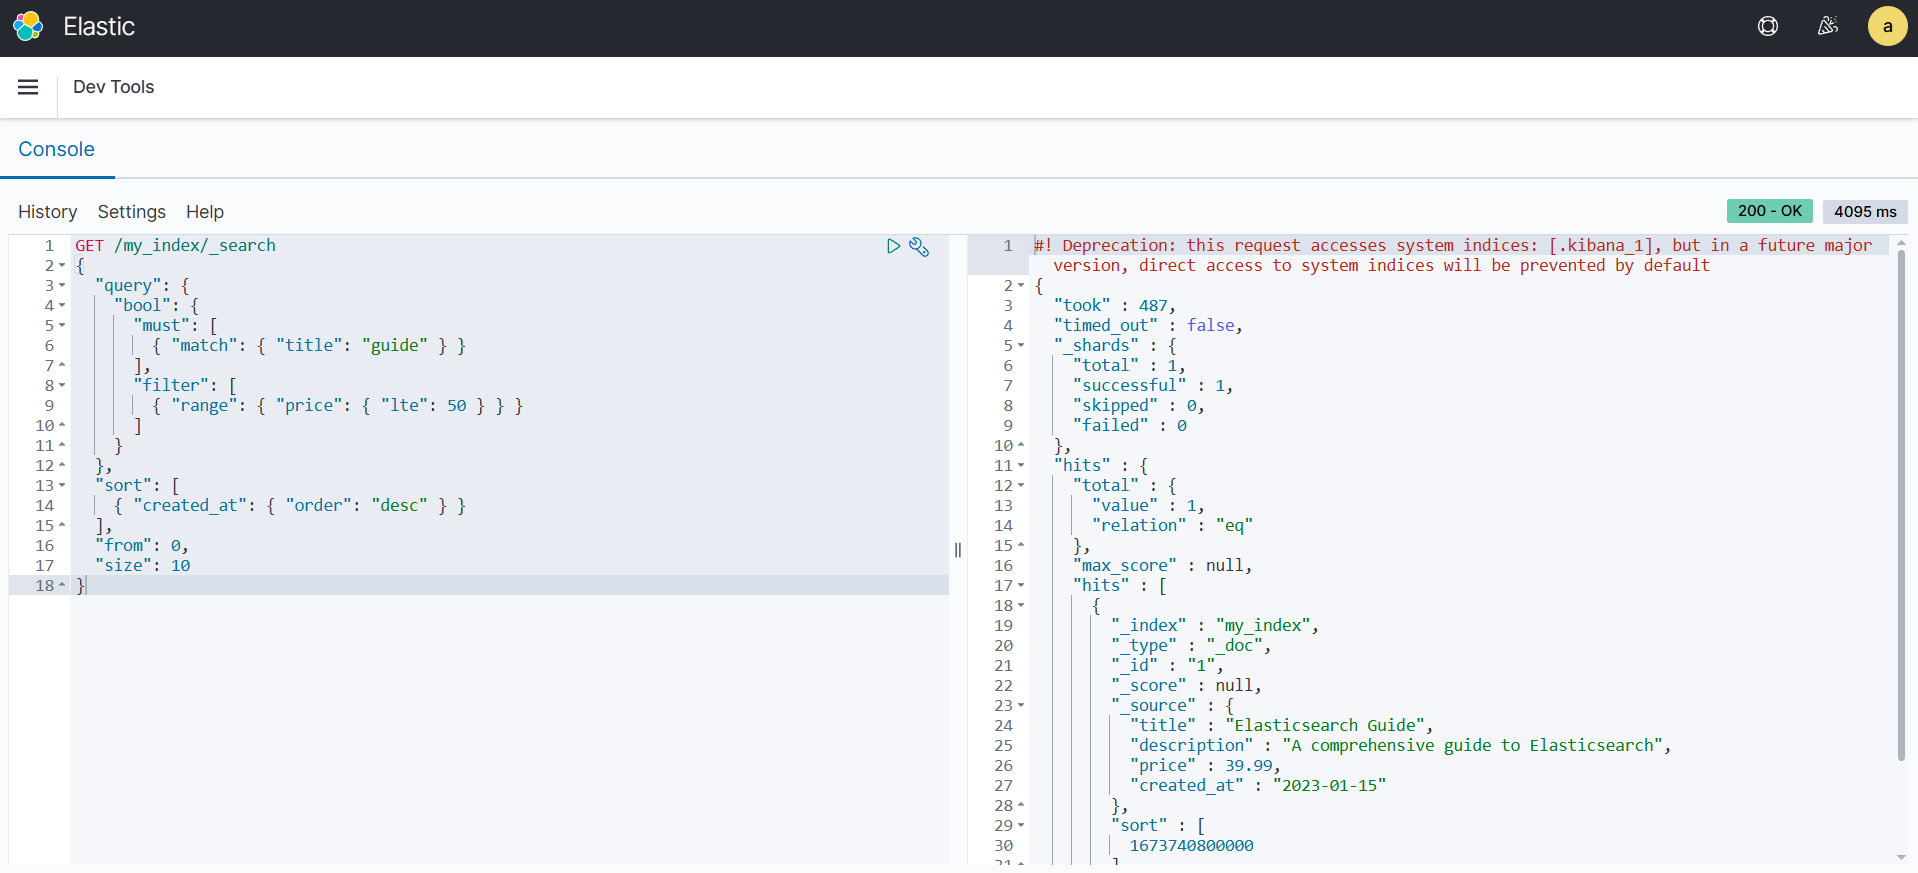Collapse the response root object at line 2
The height and width of the screenshot is (873, 1918).
(x=1021, y=286)
